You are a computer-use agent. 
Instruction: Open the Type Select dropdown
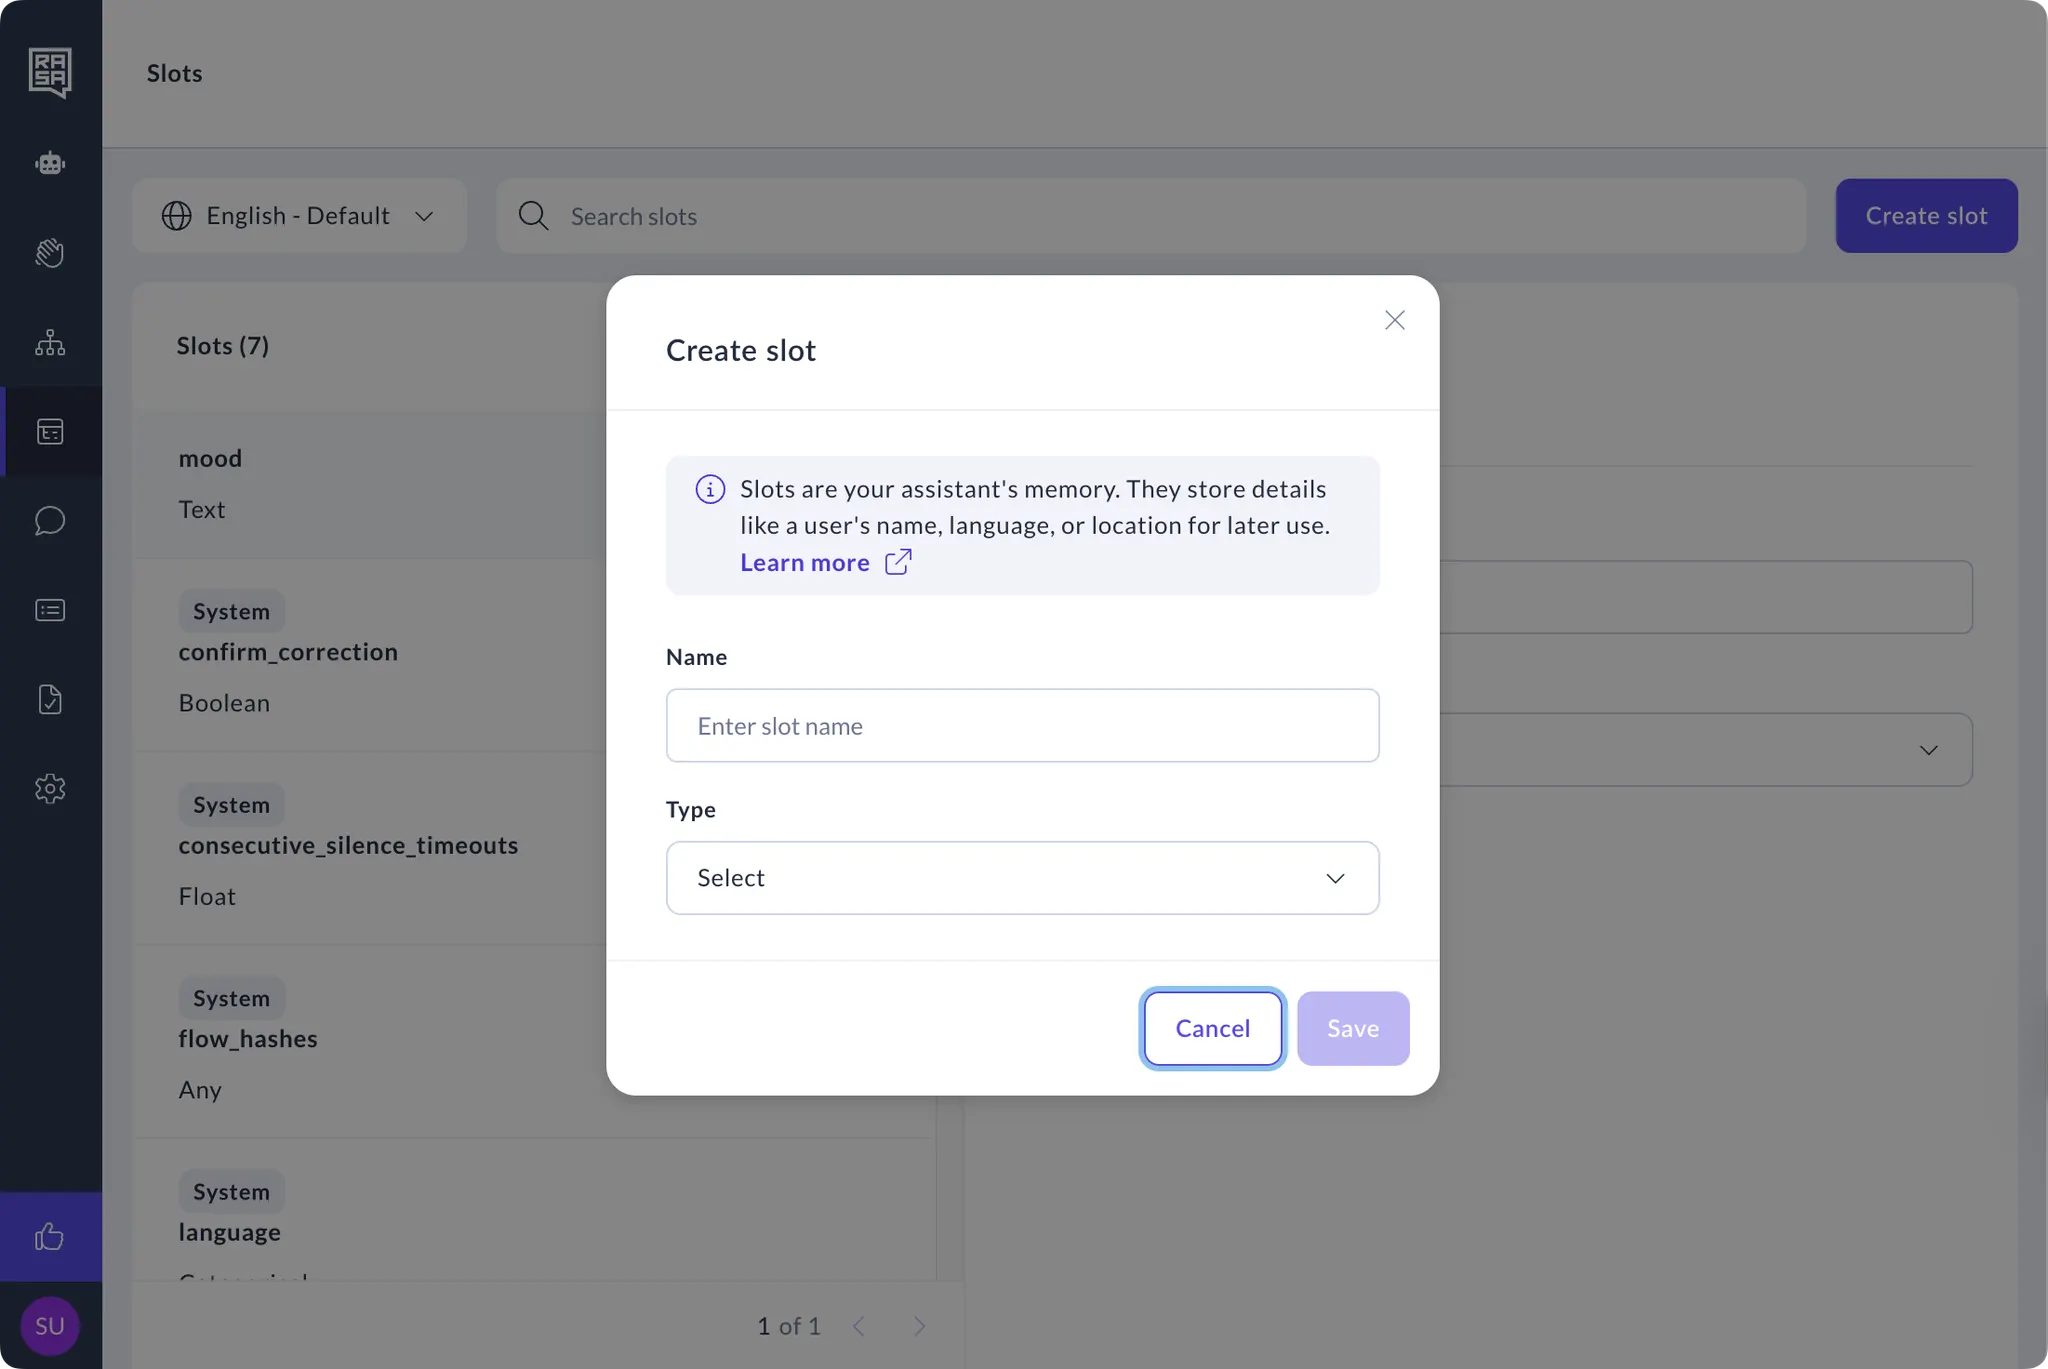point(1022,878)
